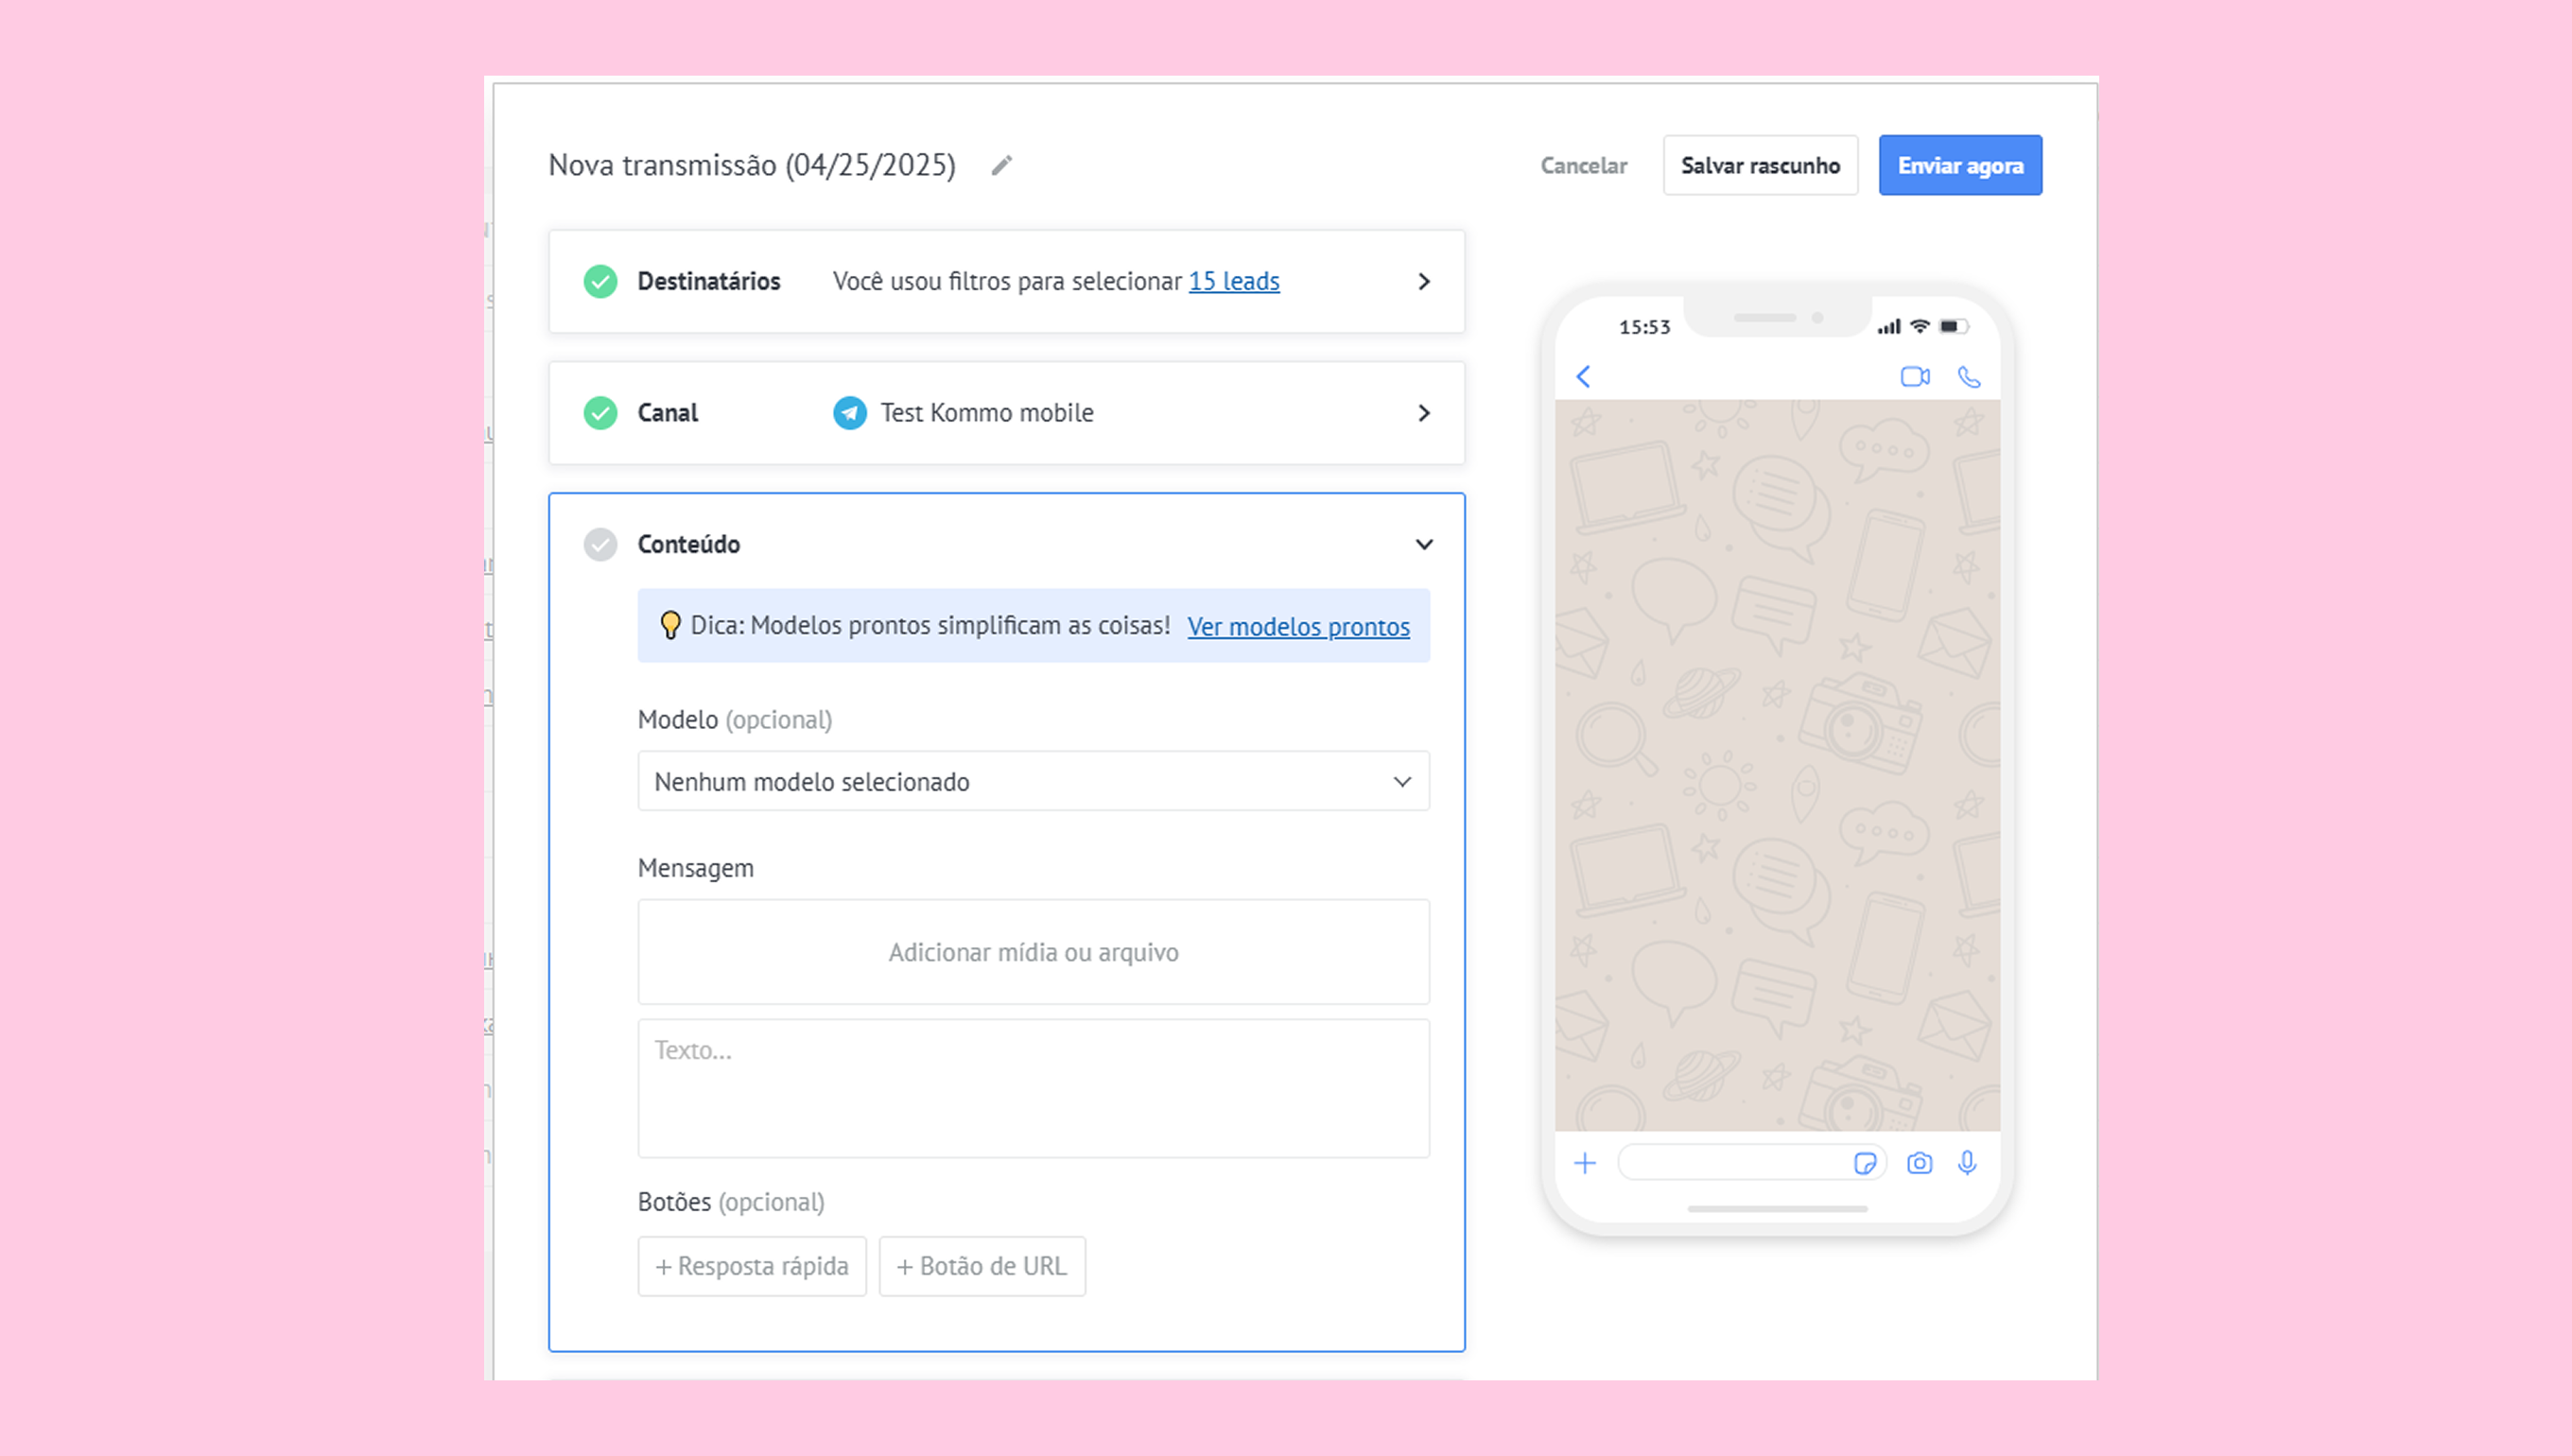The image size is (2572, 1456).
Task: Click the Destinatários section label
Action: pyautogui.click(x=709, y=282)
